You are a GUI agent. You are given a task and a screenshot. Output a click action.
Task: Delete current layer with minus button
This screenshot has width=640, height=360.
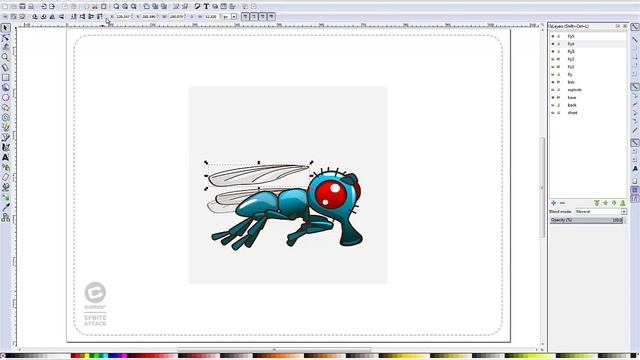coord(562,203)
